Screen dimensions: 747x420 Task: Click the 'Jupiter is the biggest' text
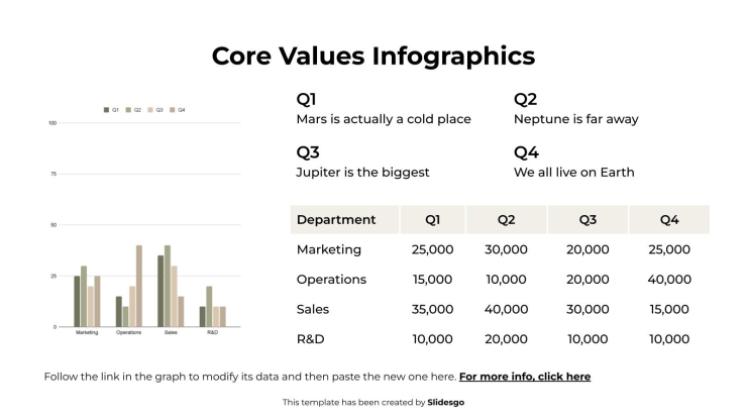pyautogui.click(x=363, y=172)
